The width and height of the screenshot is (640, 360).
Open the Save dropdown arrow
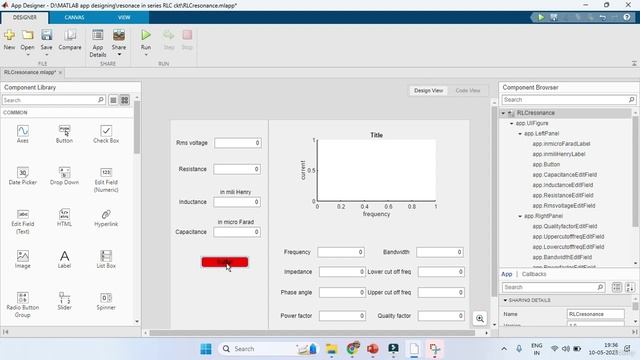pos(47,55)
